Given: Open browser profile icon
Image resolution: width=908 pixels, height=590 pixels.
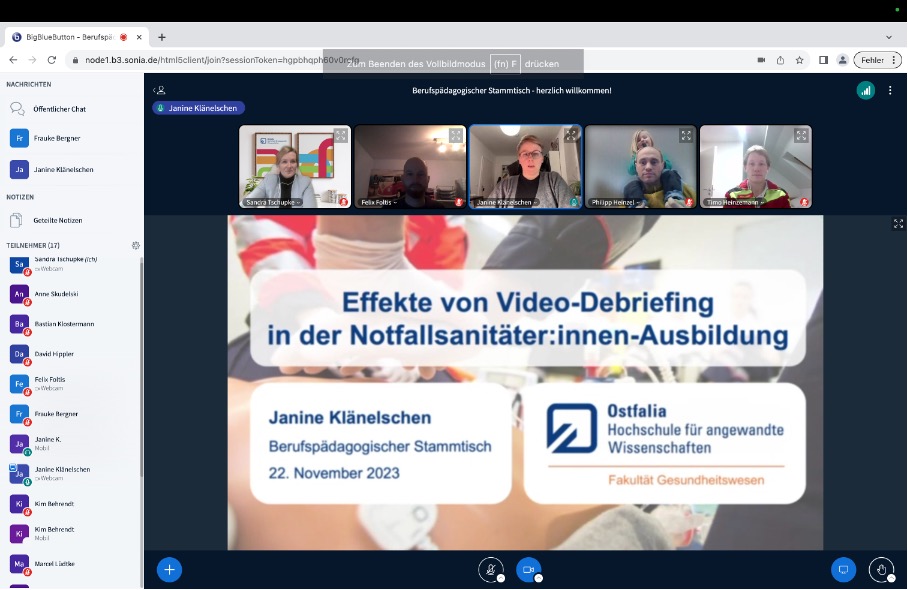Looking at the screenshot, I should 843,60.
